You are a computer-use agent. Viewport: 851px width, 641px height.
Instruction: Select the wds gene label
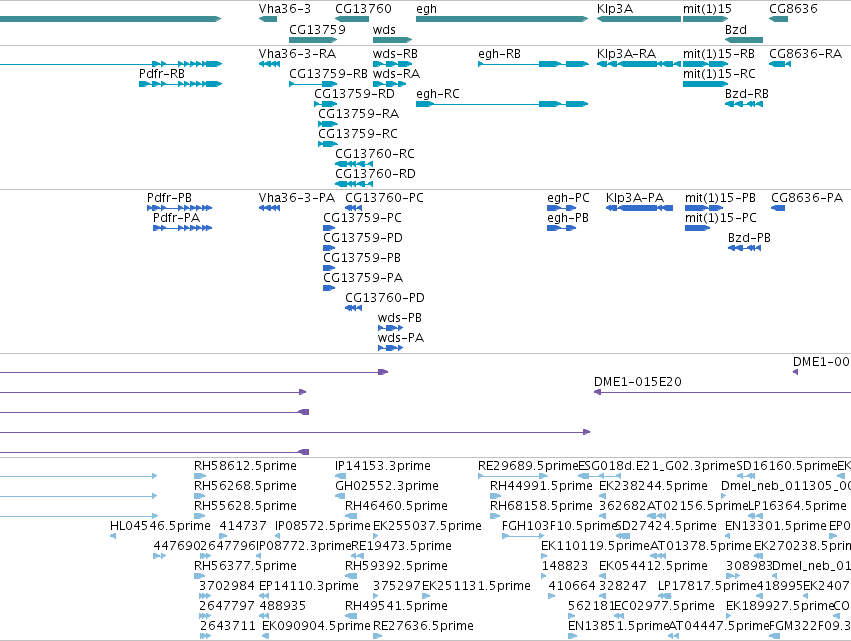384,29
